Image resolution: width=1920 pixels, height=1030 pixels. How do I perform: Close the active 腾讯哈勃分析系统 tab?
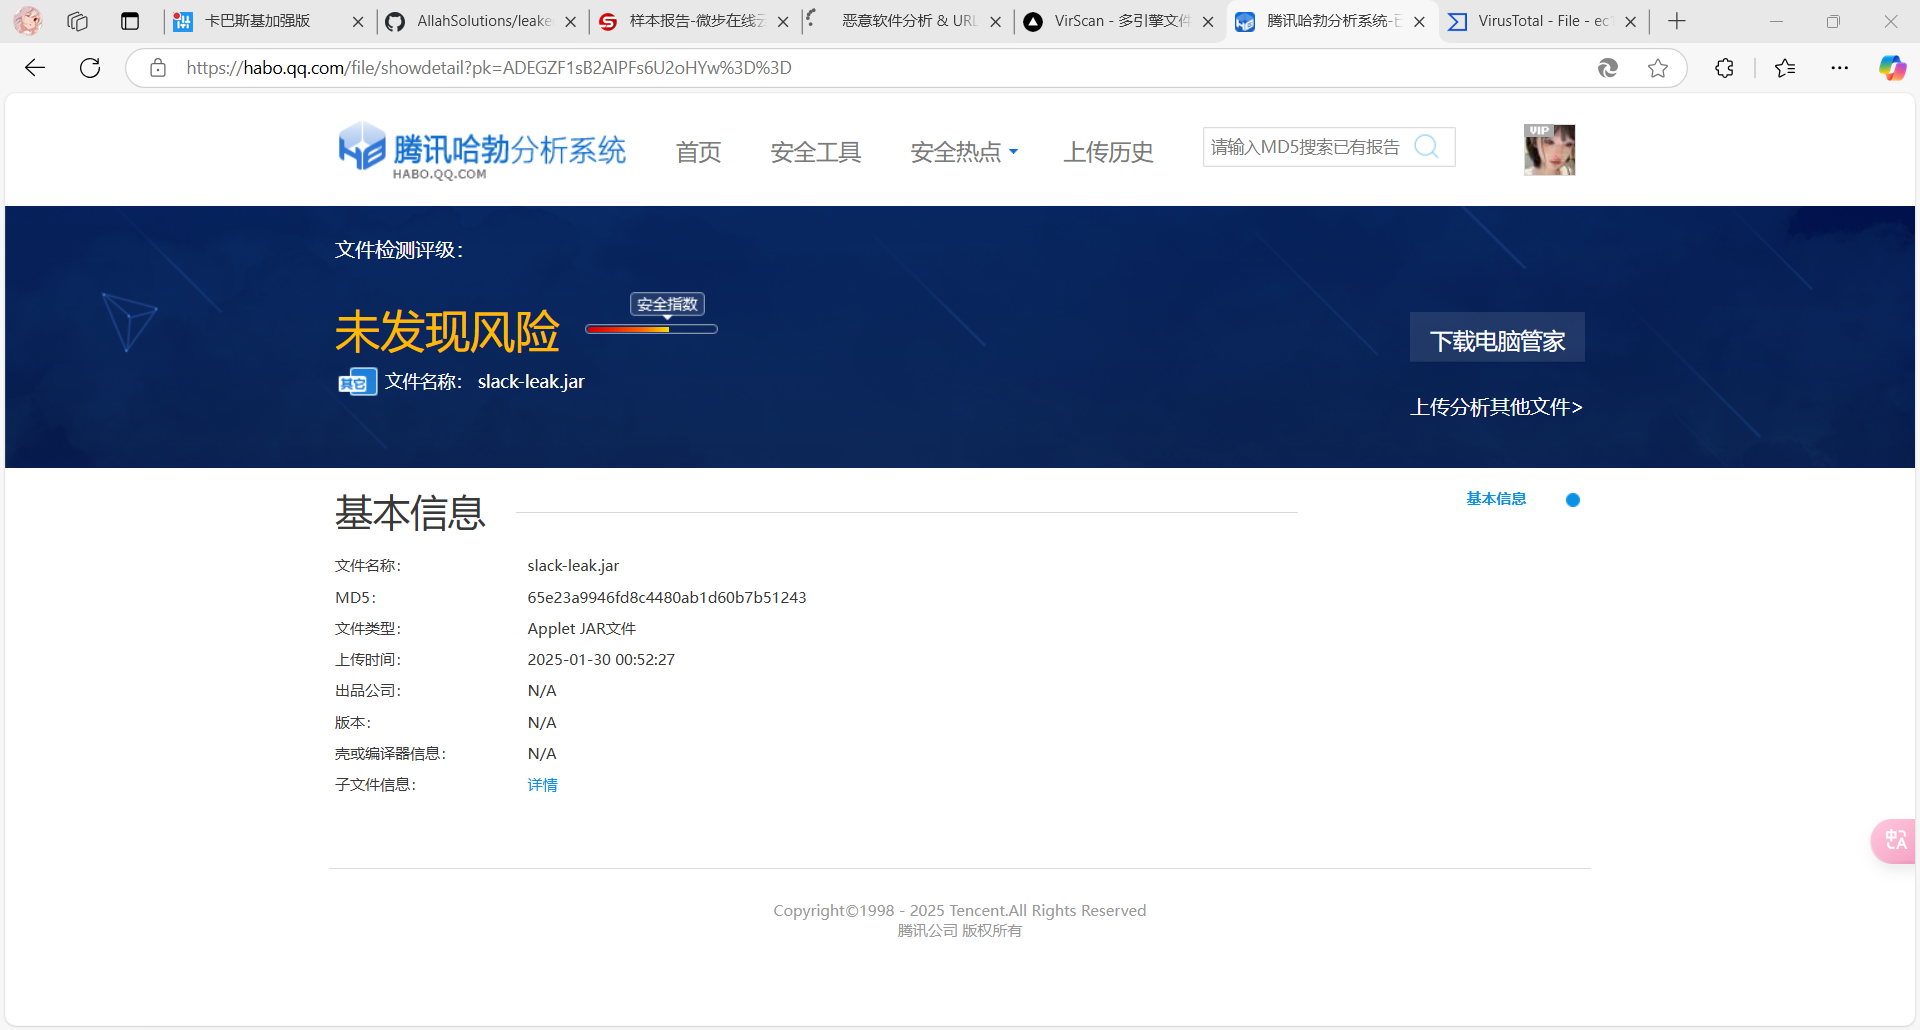tap(1419, 21)
